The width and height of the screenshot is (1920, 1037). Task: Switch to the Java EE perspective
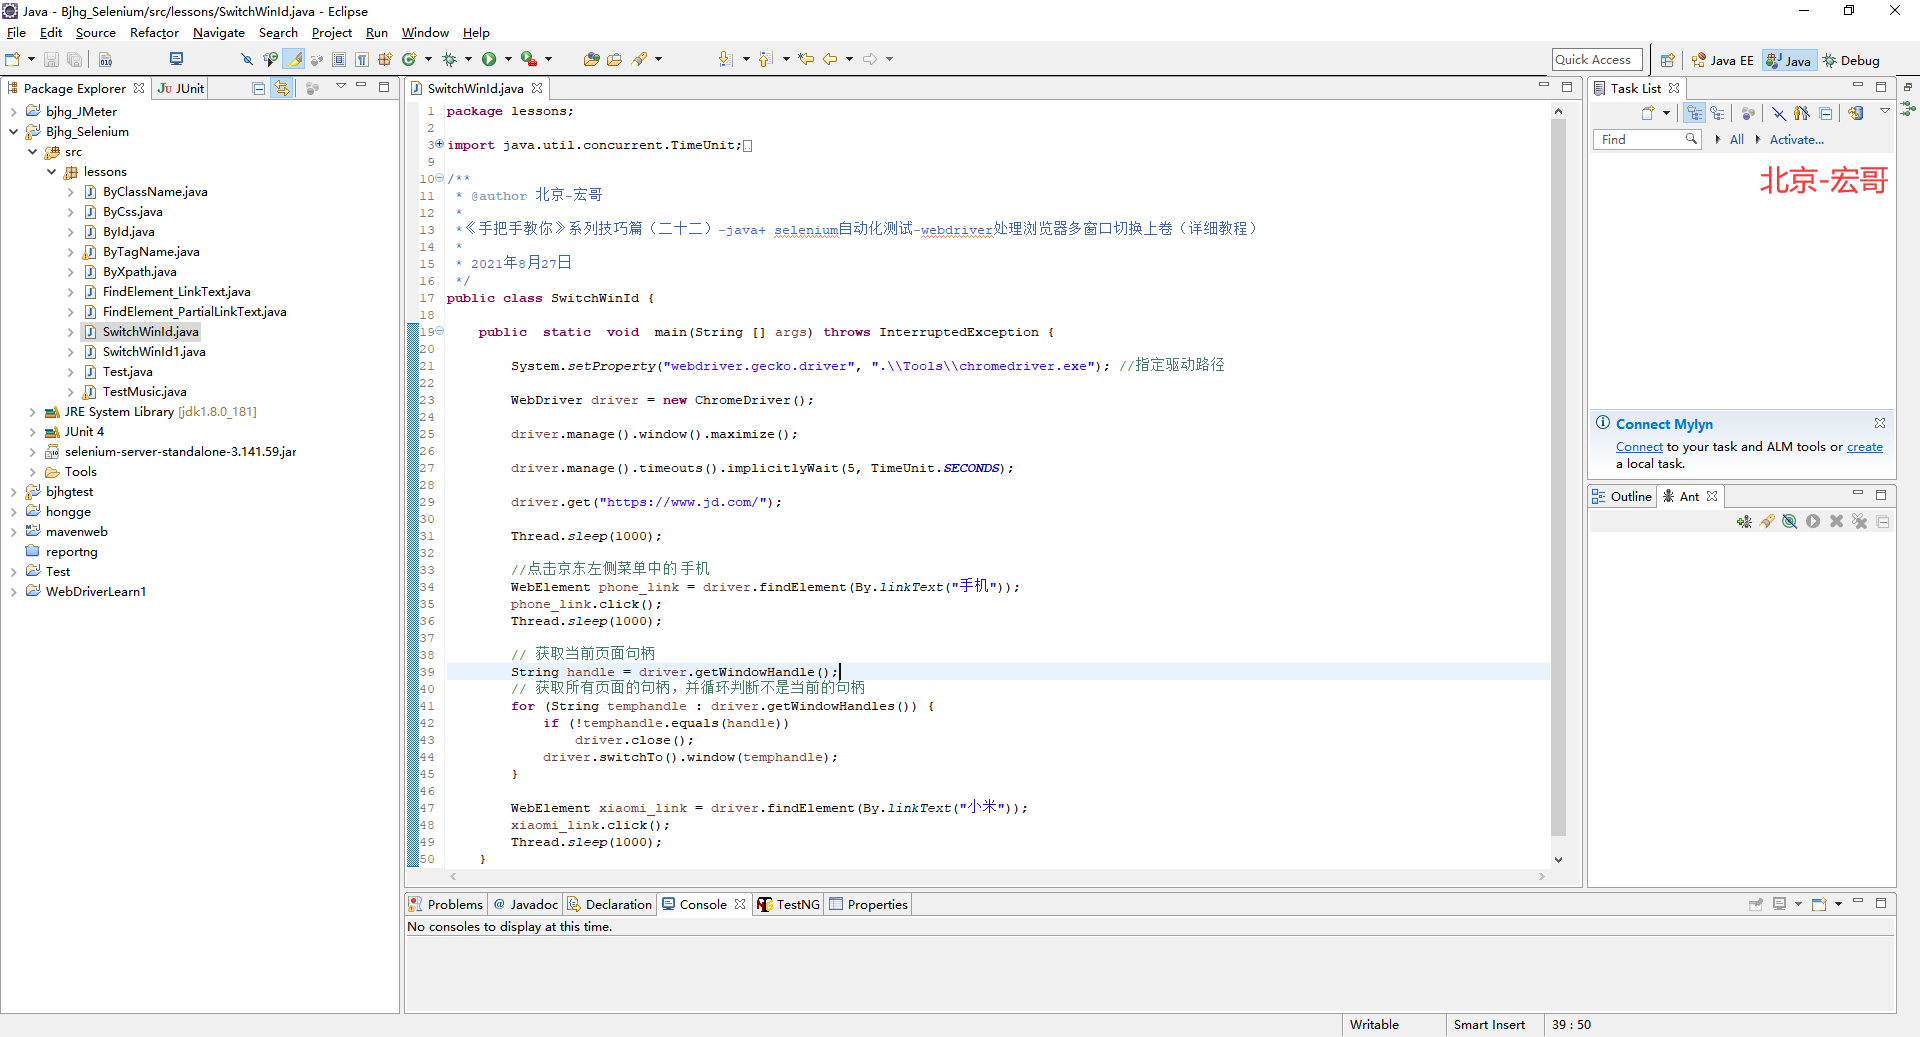pos(1722,61)
